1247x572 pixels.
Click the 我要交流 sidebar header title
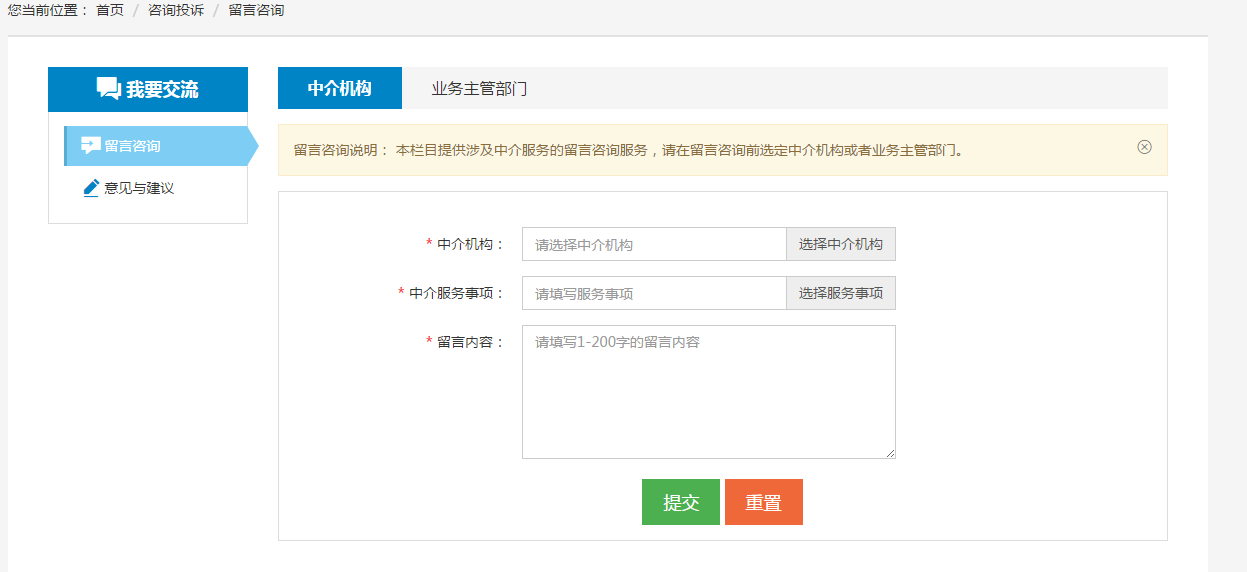162,89
